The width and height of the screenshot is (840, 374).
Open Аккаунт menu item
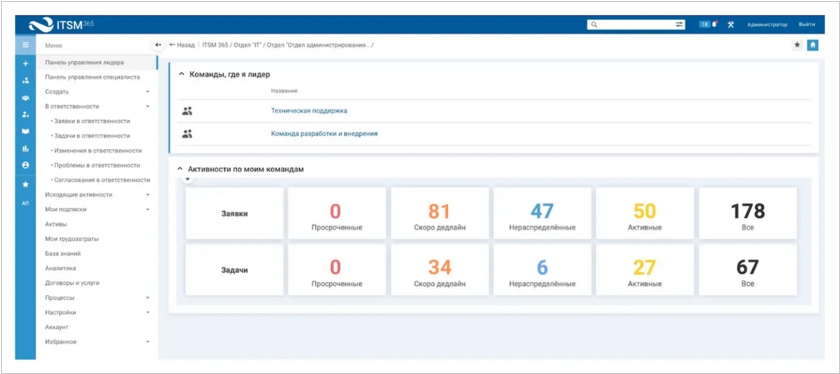pyautogui.click(x=57, y=326)
